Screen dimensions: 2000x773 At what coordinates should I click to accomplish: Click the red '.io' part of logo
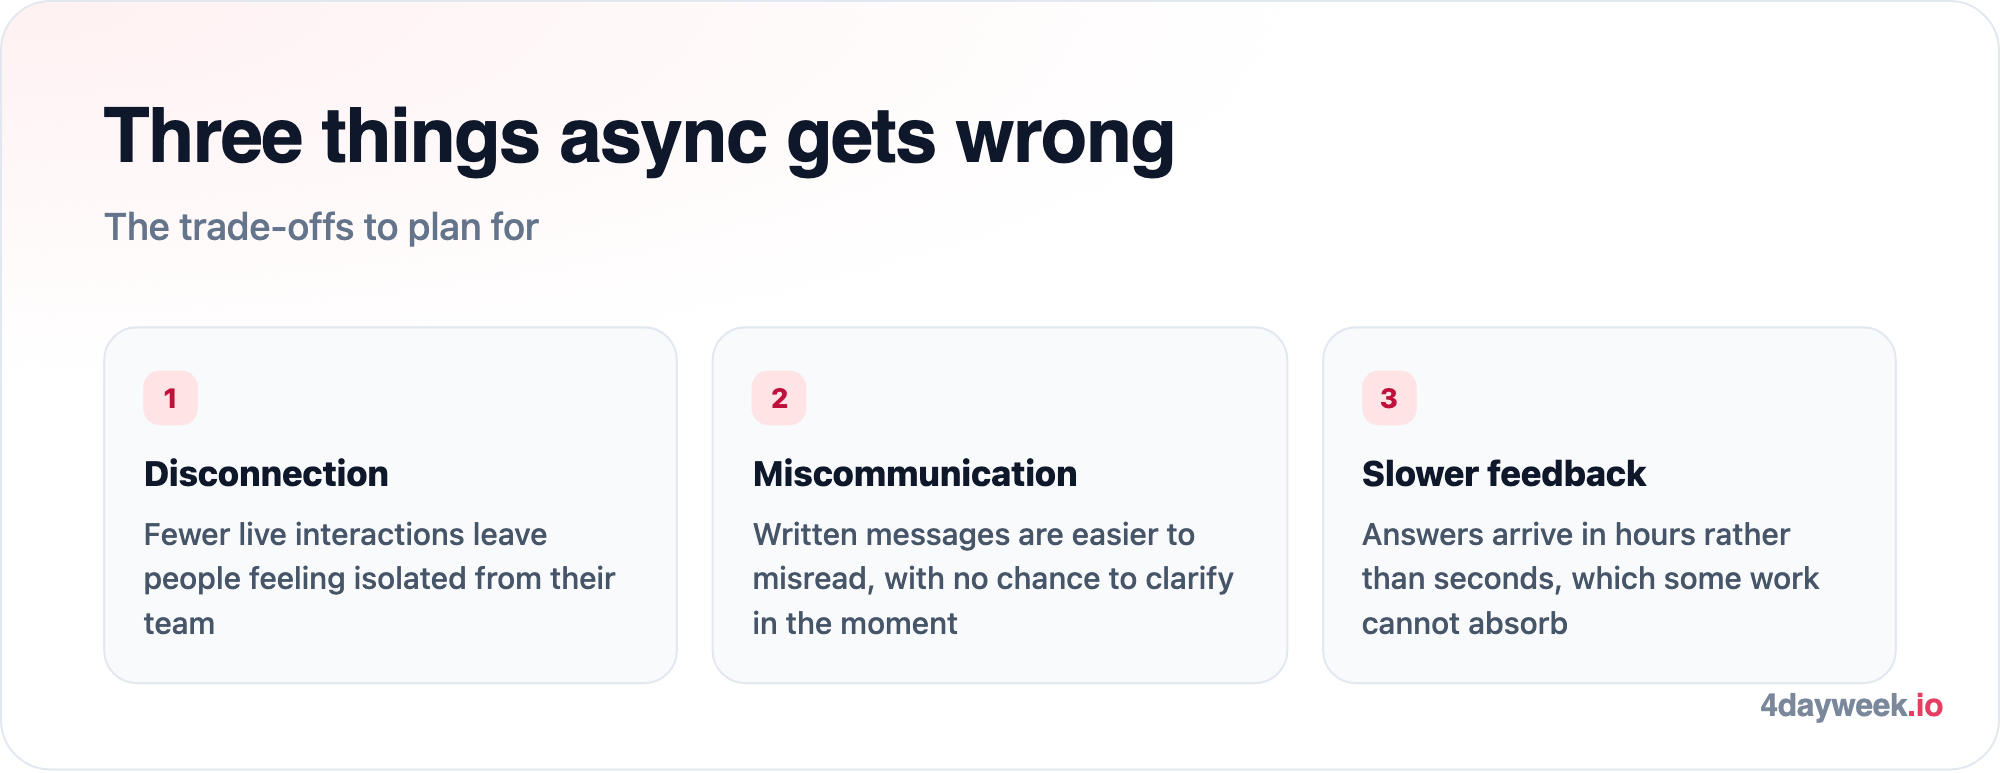1925,705
